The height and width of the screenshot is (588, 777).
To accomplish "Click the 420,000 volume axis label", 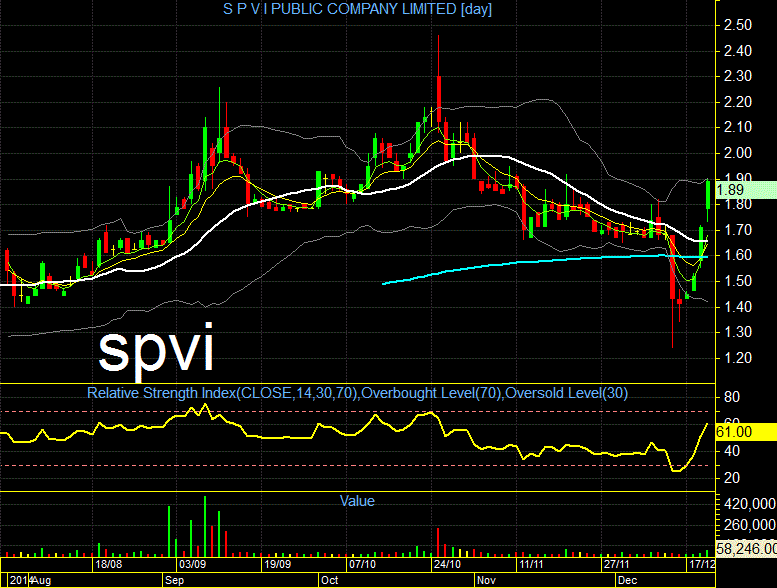I will [750, 504].
